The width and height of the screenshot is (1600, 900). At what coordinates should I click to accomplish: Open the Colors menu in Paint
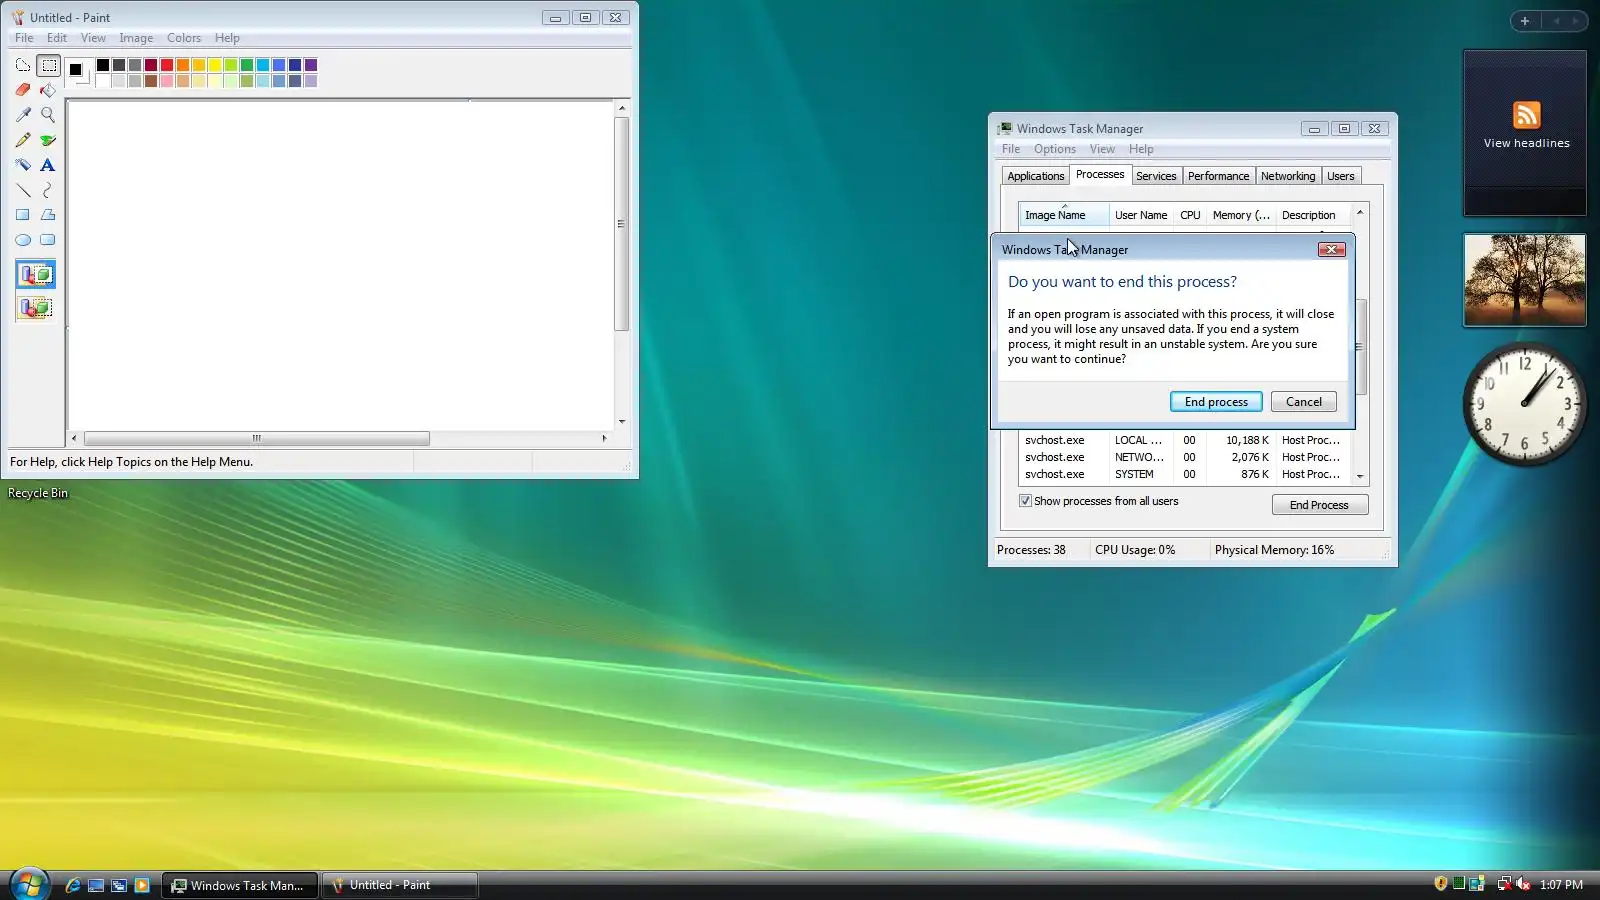click(184, 38)
